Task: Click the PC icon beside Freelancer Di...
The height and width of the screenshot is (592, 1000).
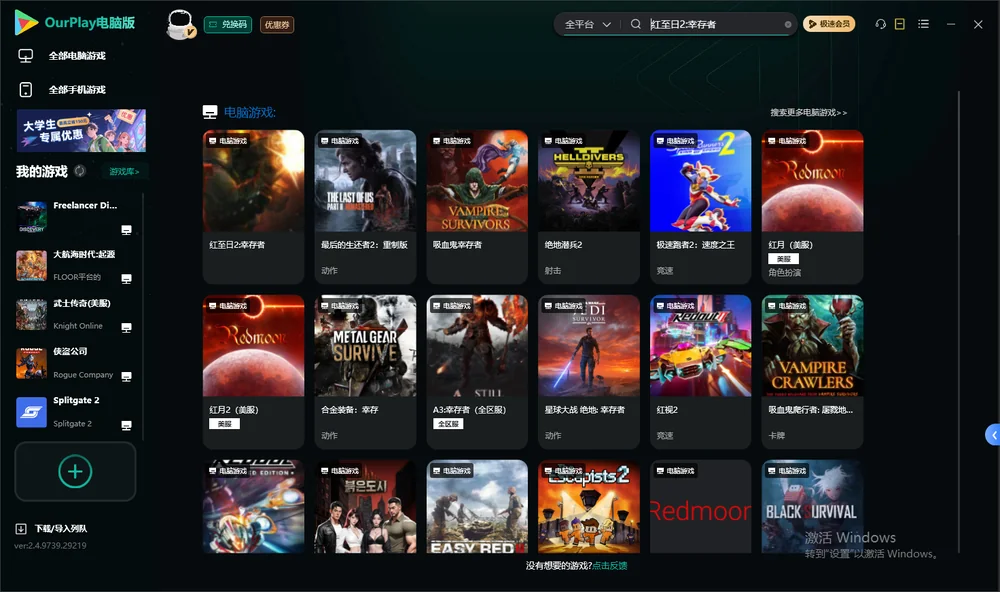Action: point(126,230)
